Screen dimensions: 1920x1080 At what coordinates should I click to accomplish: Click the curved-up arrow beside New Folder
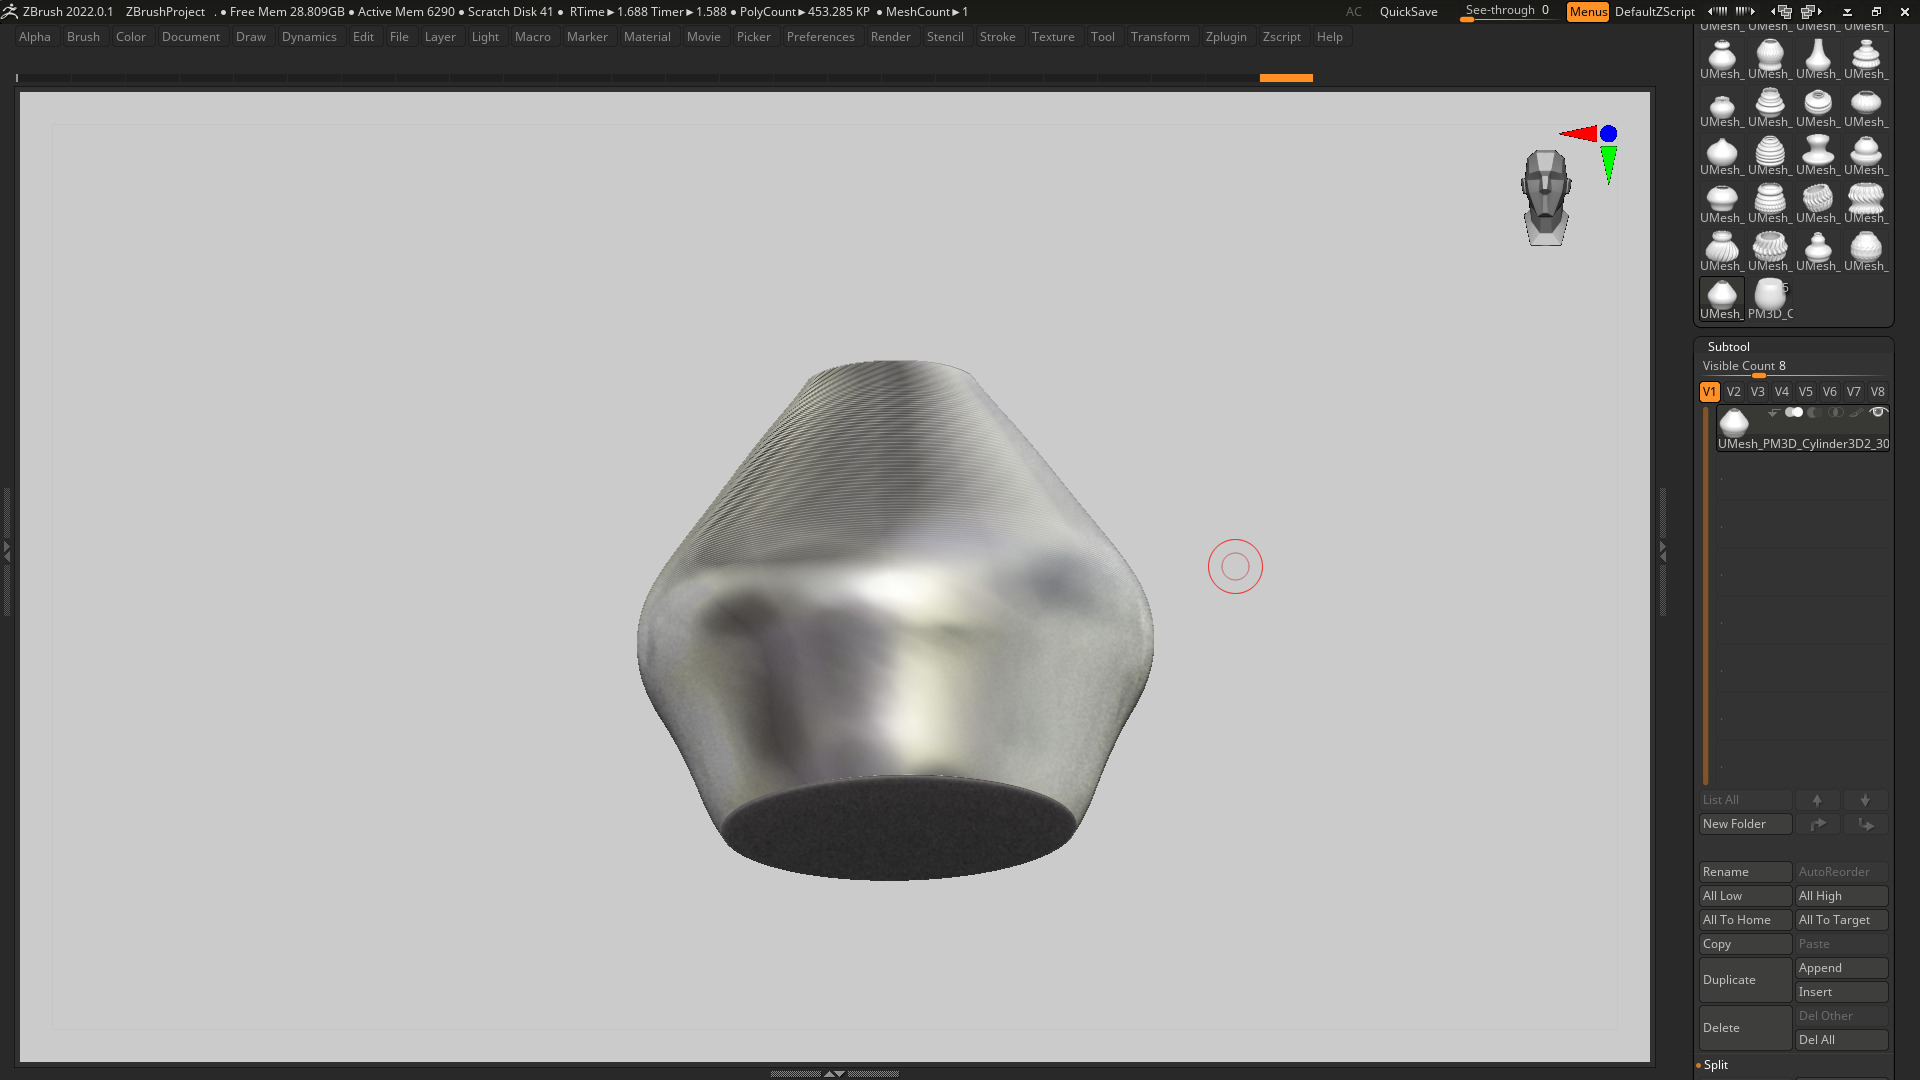tap(1817, 824)
